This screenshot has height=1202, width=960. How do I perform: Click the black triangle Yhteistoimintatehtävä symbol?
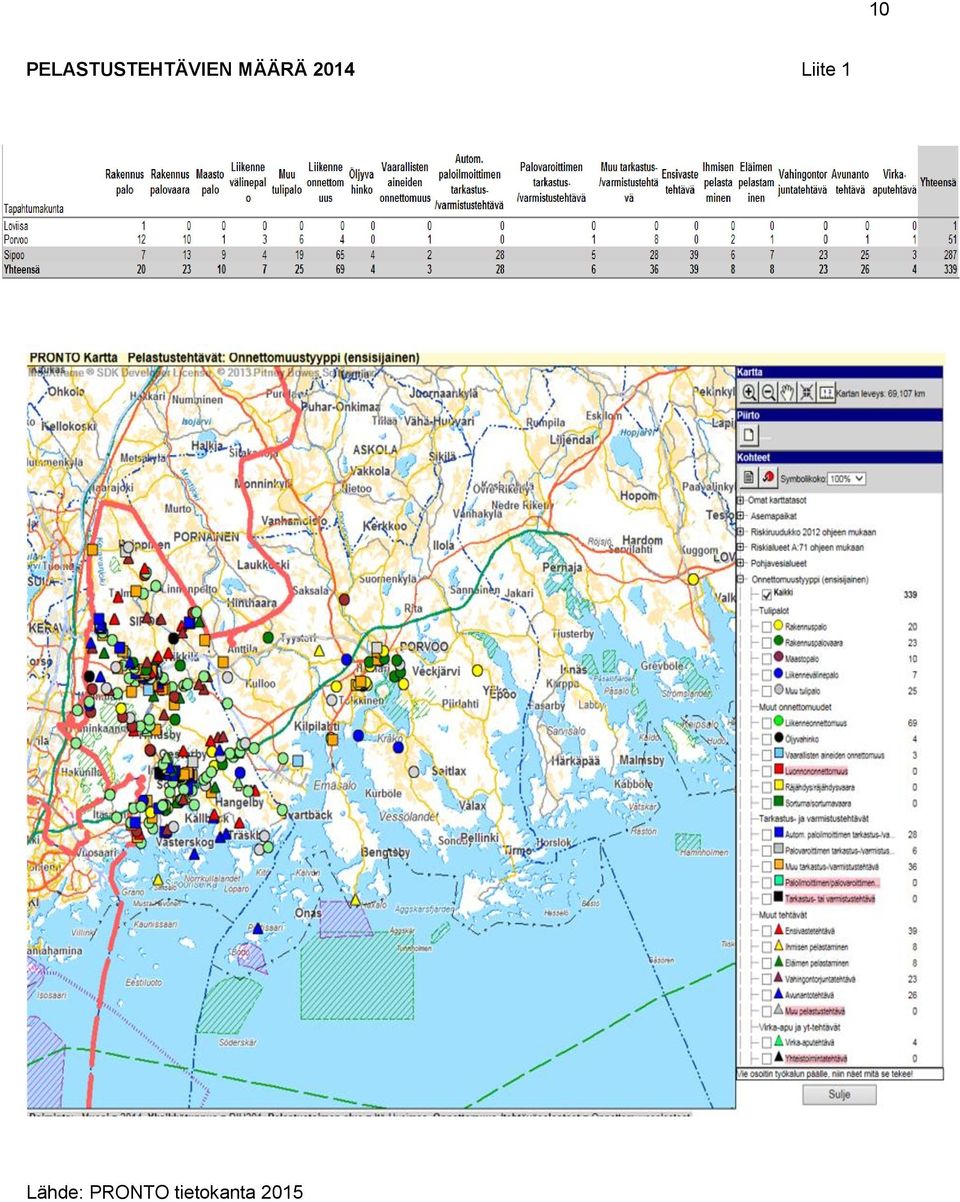(x=778, y=1058)
